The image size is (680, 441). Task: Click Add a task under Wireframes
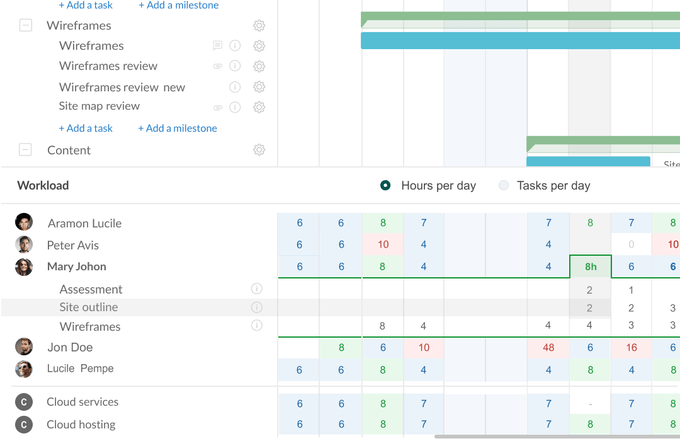click(x=85, y=128)
